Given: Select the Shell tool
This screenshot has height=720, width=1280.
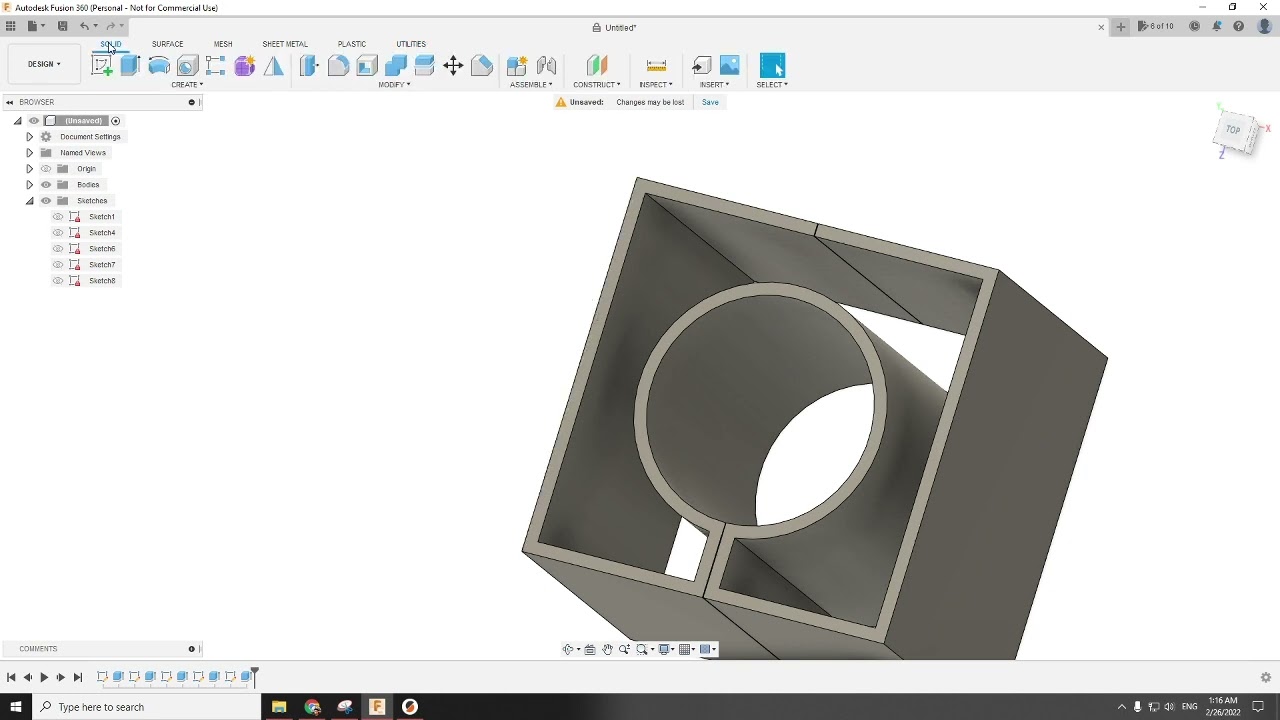Looking at the screenshot, I should click(367, 66).
